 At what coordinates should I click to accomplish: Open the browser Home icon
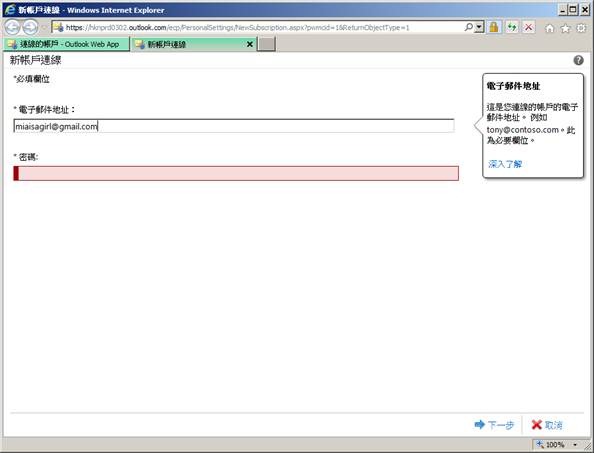[550, 28]
